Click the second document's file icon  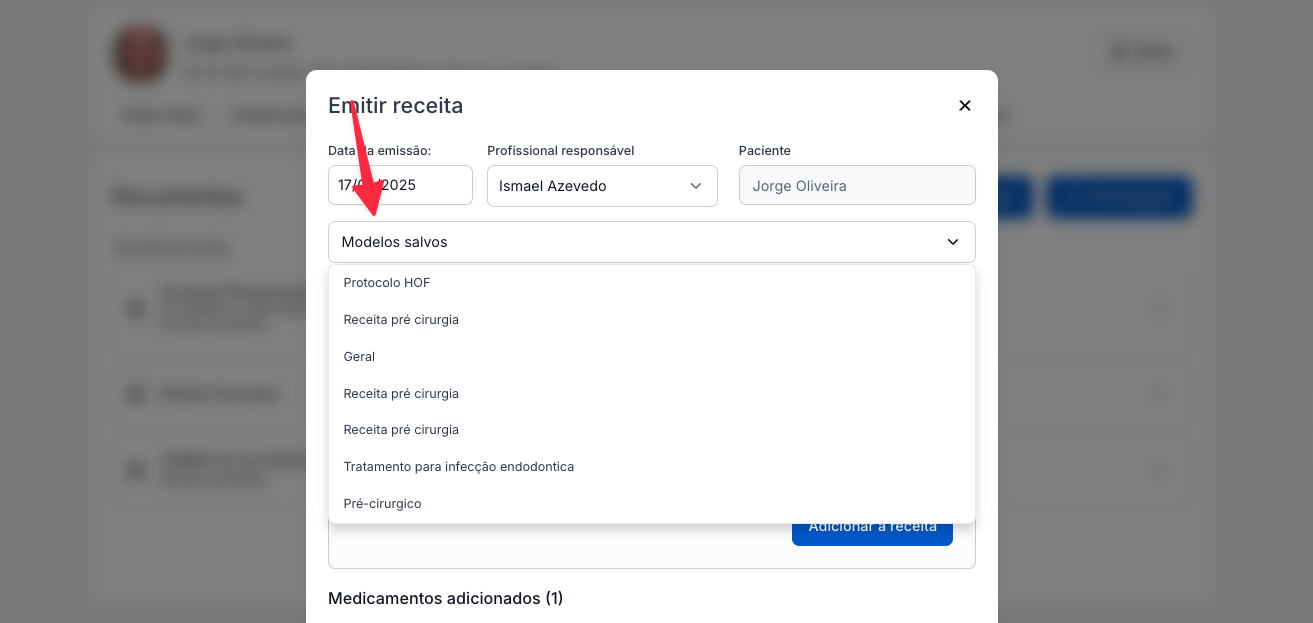click(x=136, y=395)
